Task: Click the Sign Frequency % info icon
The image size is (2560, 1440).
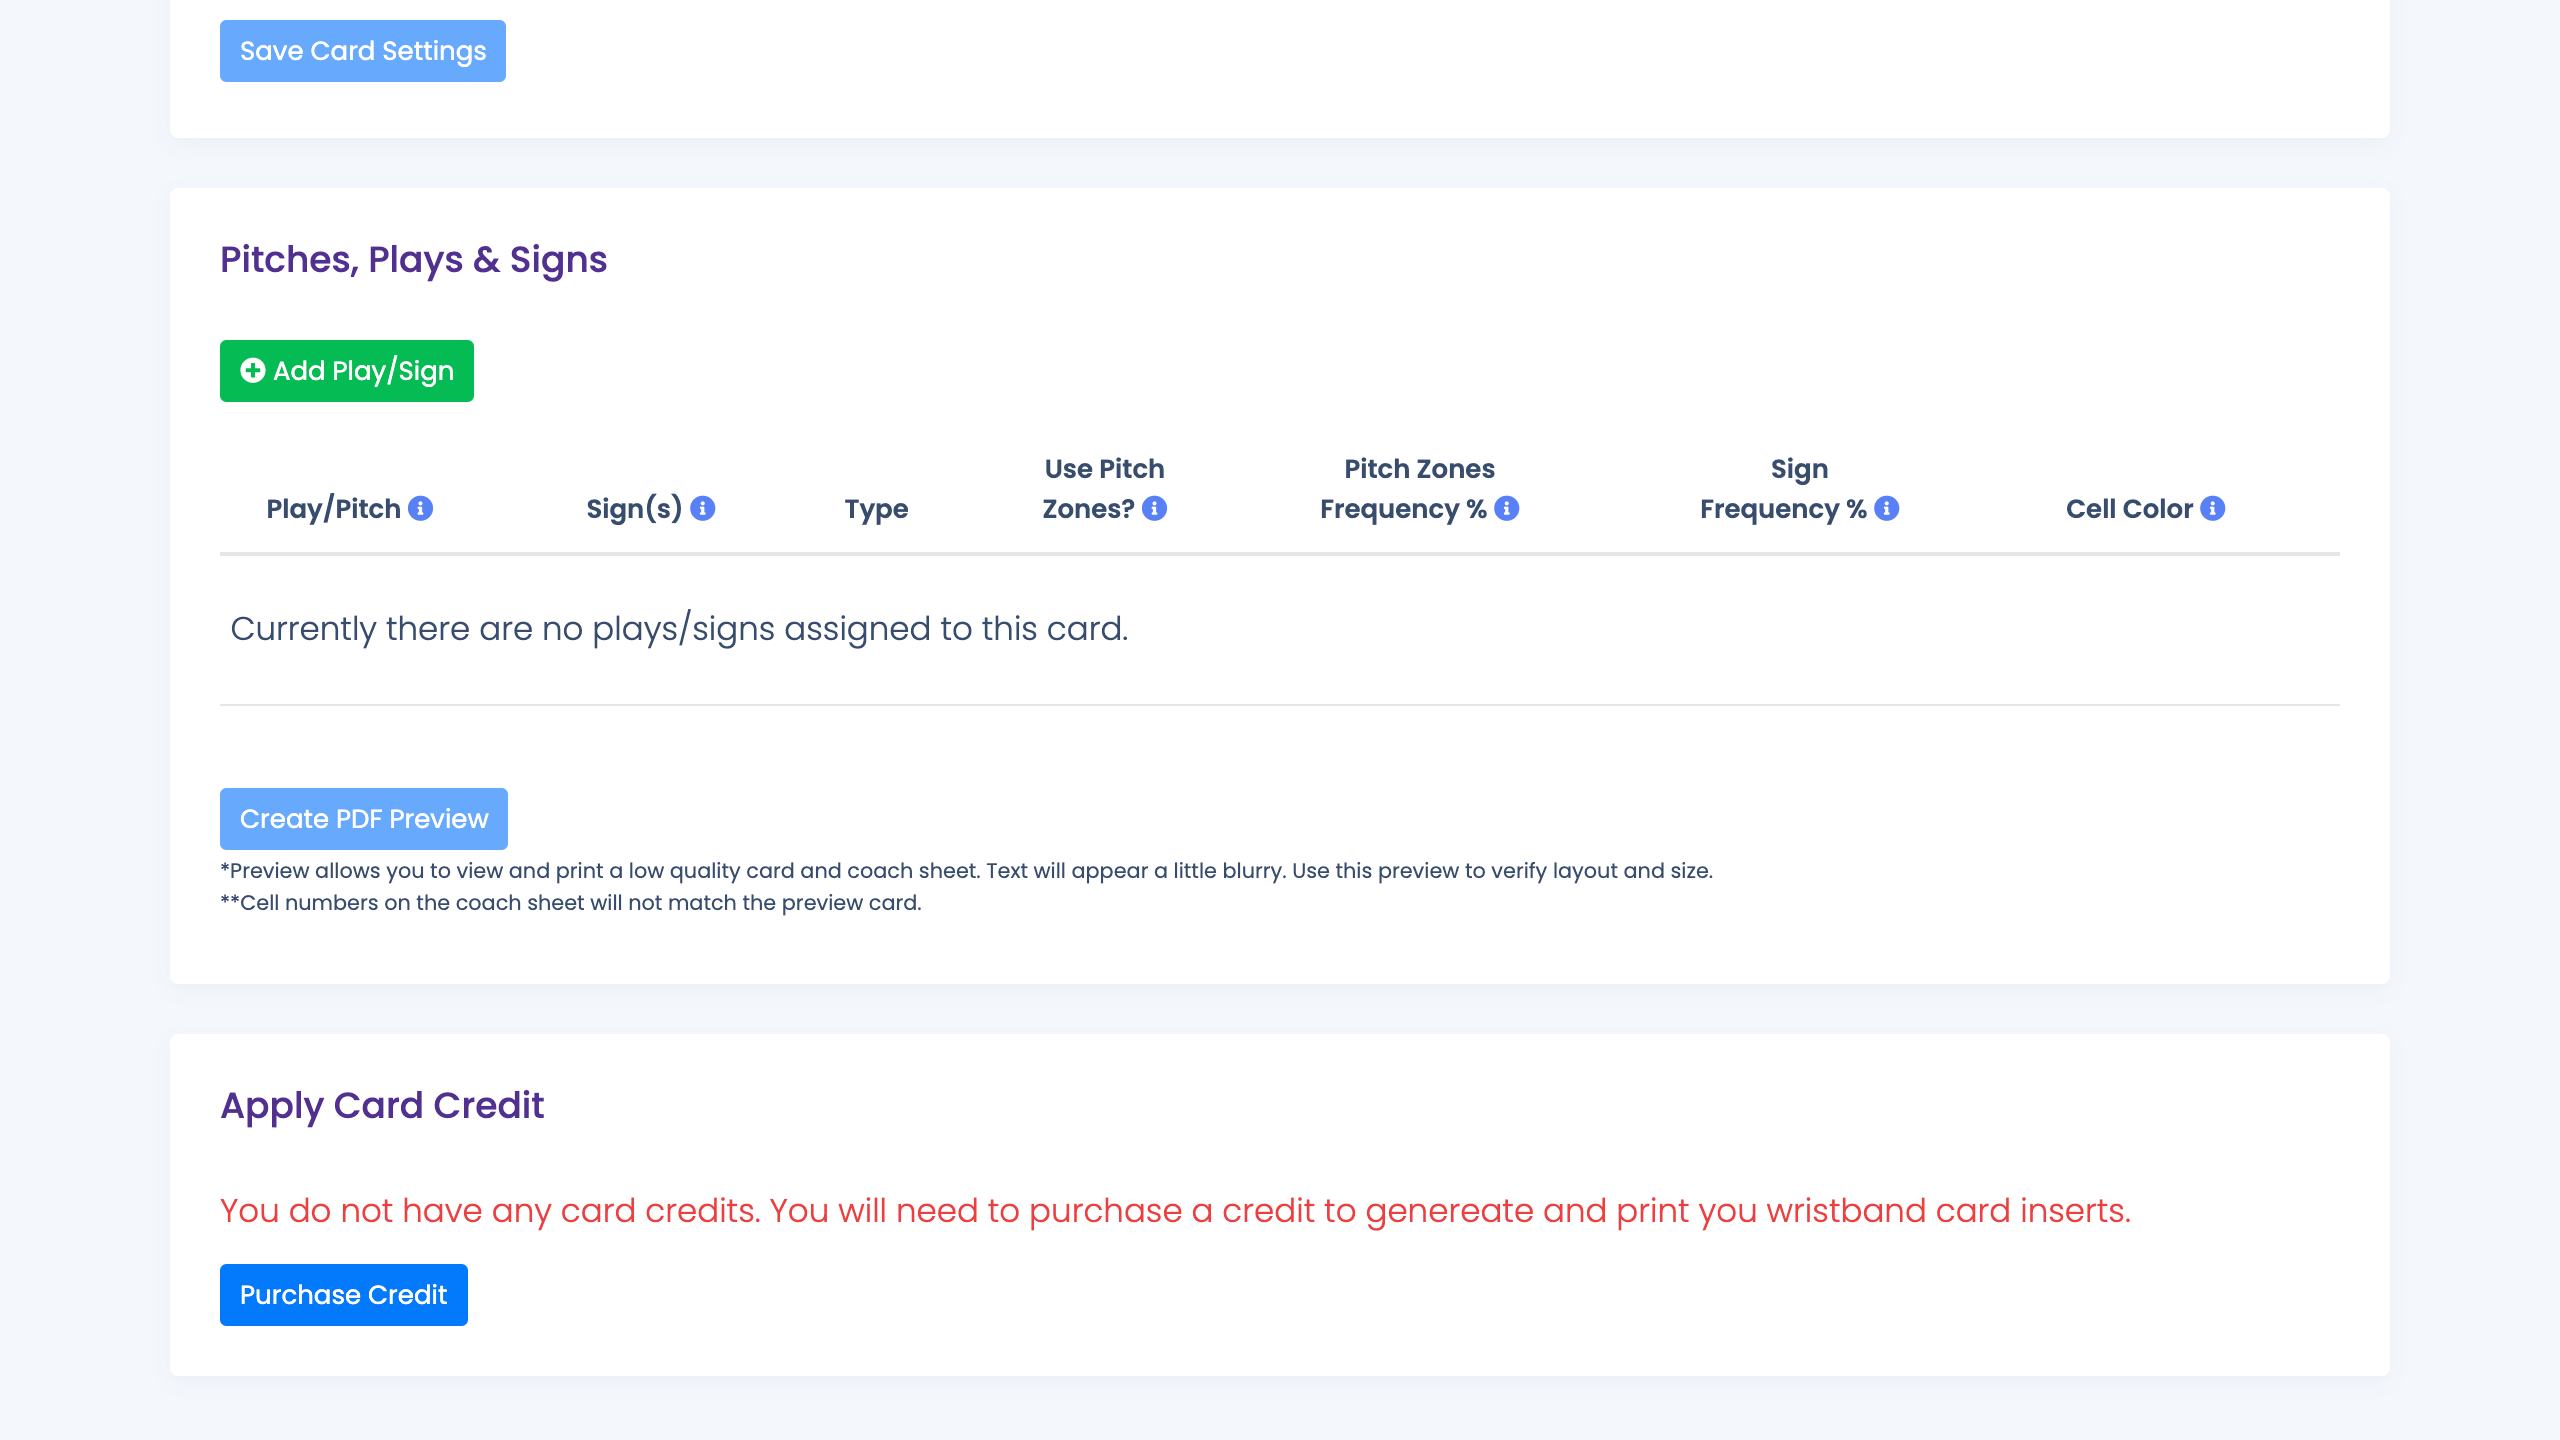Action: [x=1887, y=509]
